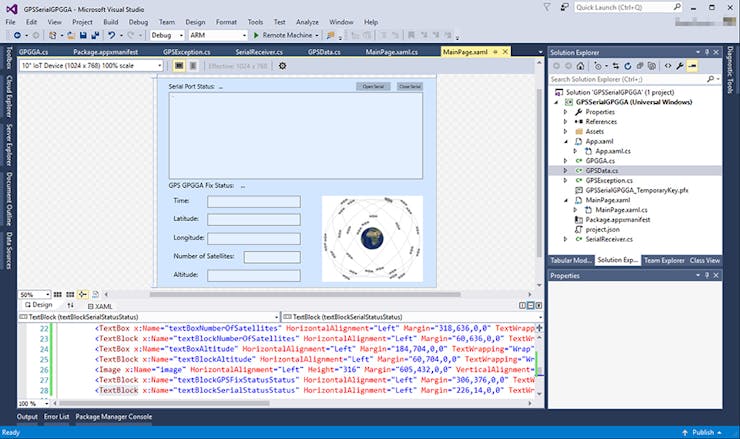This screenshot has width=740, height=439.
Task: Expand the References node in Solution Explorer
Action: pyautogui.click(x=565, y=122)
